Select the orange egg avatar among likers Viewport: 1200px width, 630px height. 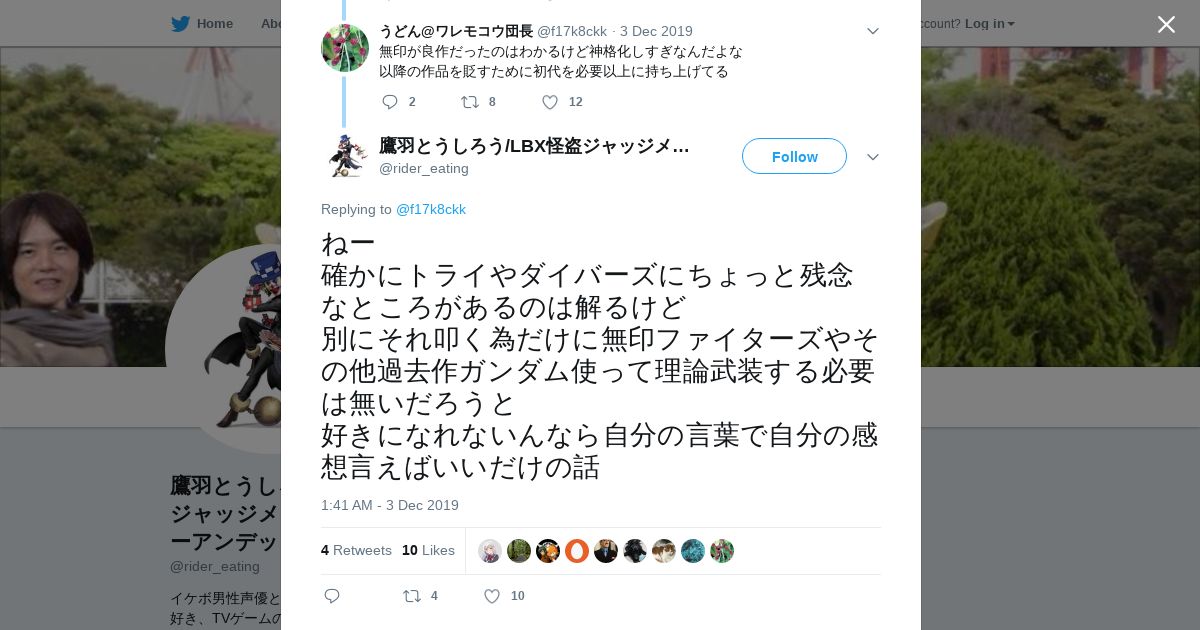point(577,551)
